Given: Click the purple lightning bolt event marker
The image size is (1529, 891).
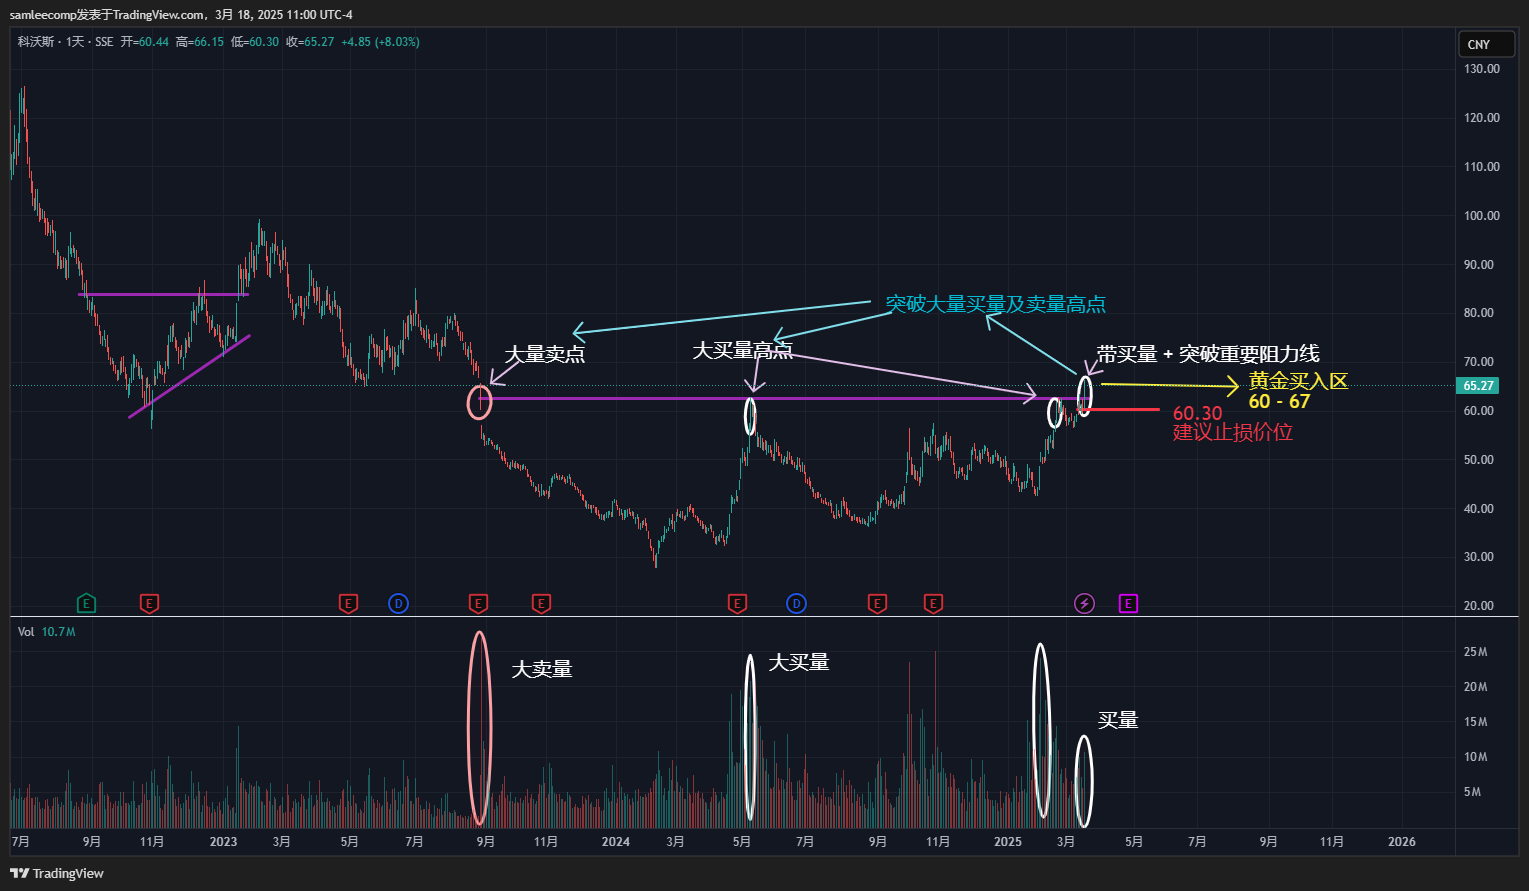Looking at the screenshot, I should [x=1084, y=603].
